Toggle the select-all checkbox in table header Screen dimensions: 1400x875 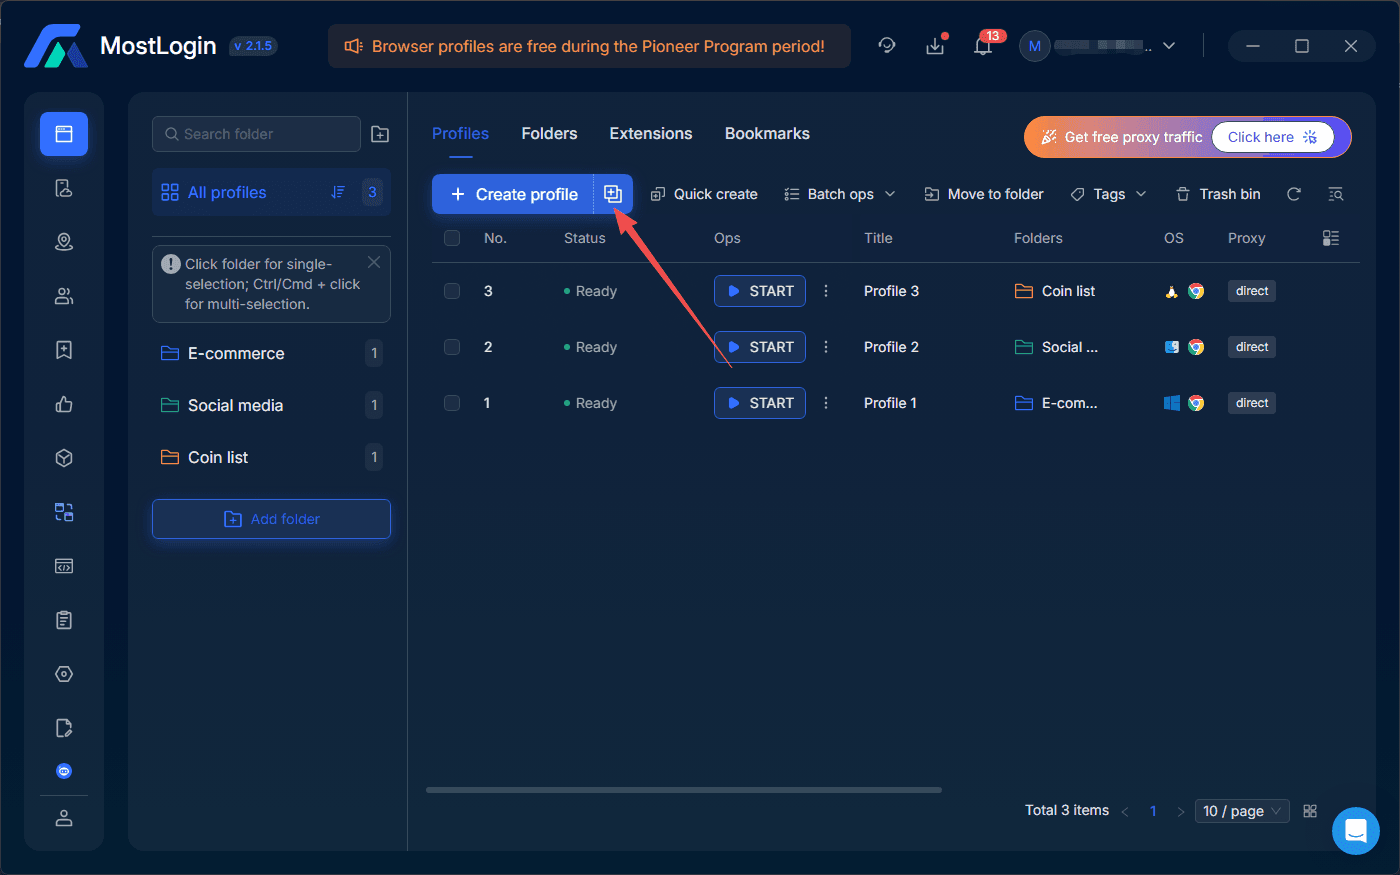(452, 238)
